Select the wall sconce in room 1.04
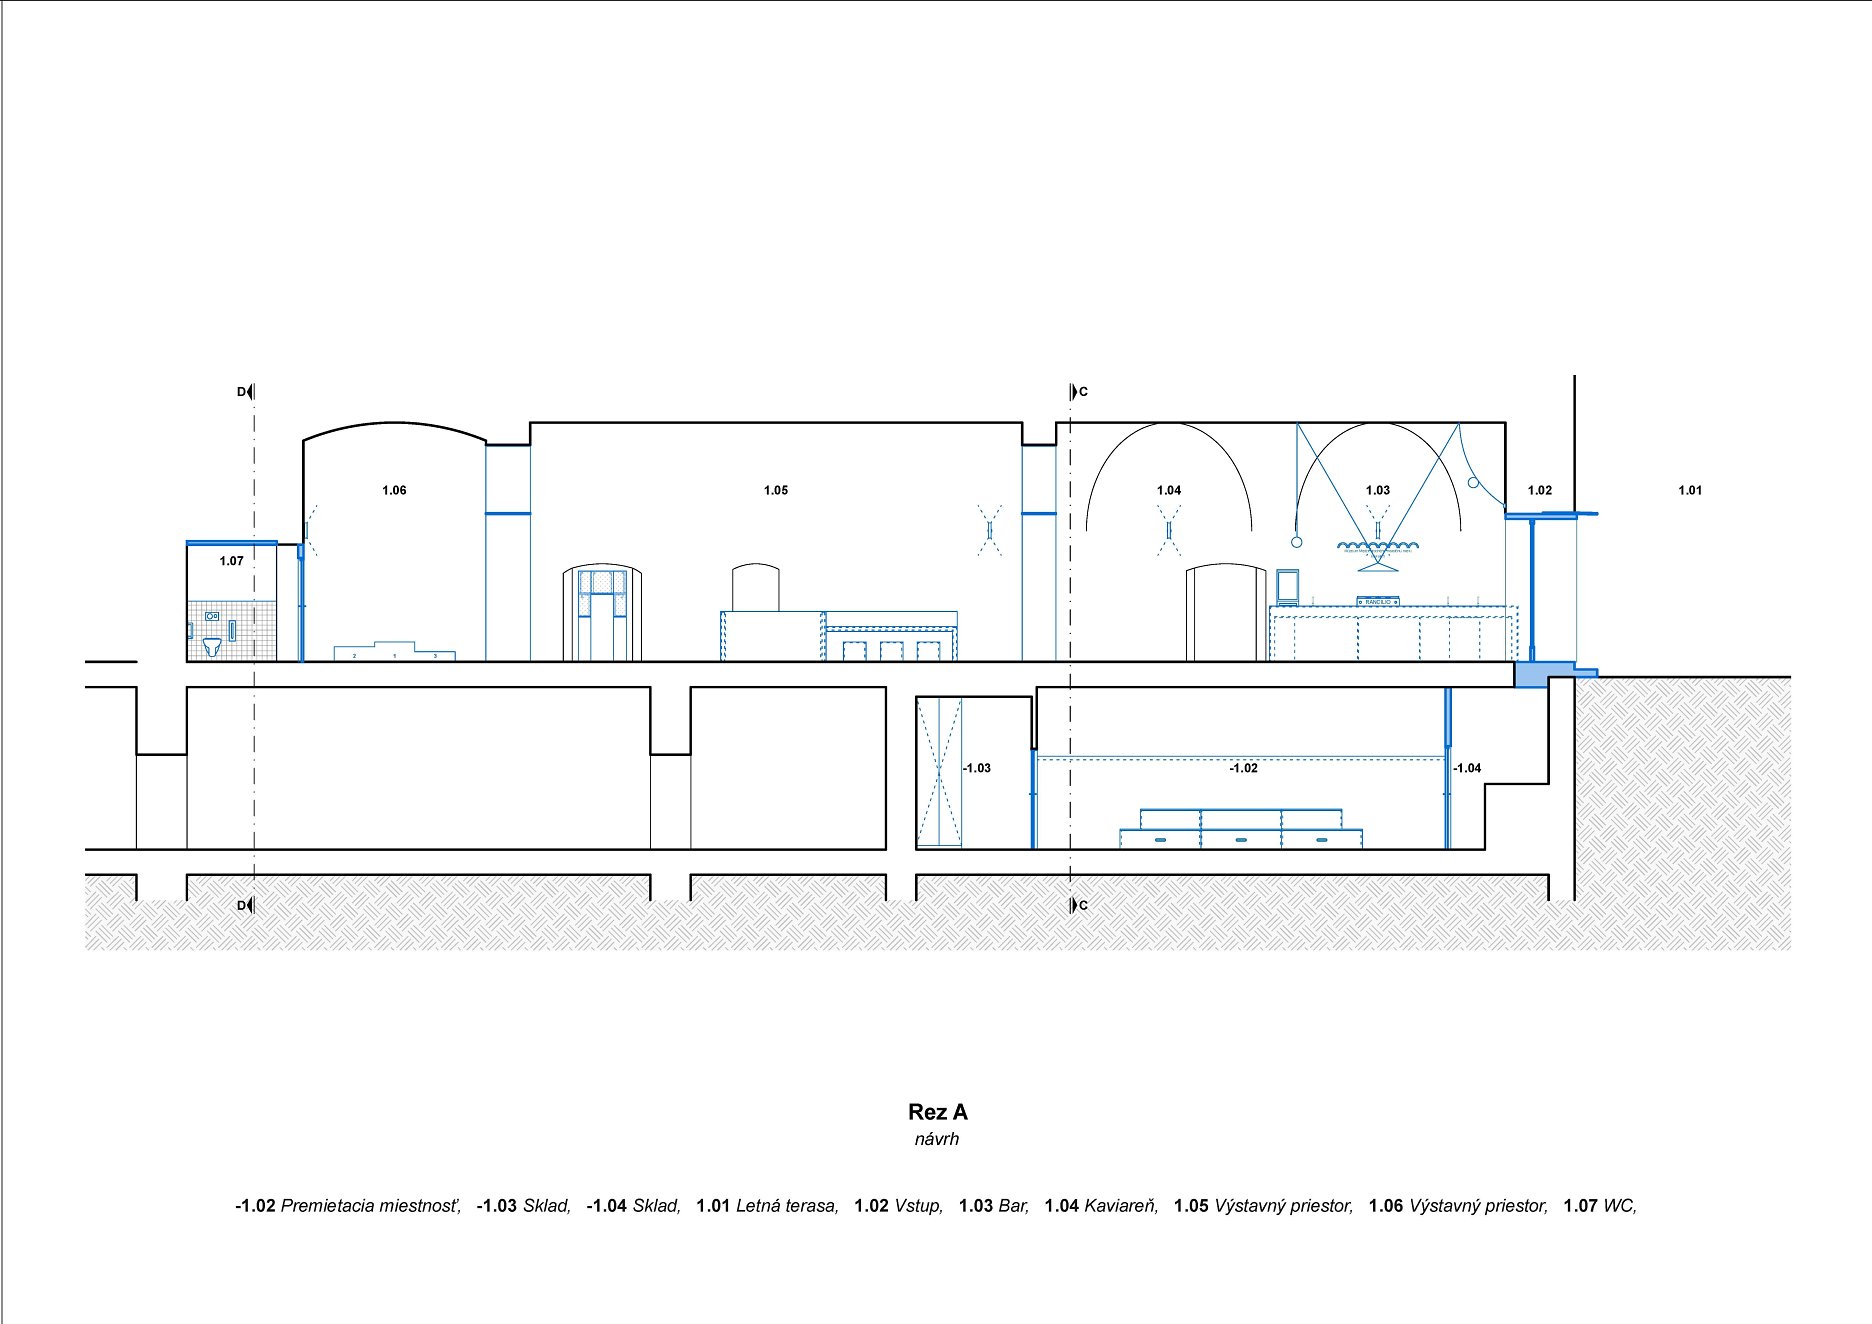This screenshot has width=1872, height=1324. [1168, 531]
